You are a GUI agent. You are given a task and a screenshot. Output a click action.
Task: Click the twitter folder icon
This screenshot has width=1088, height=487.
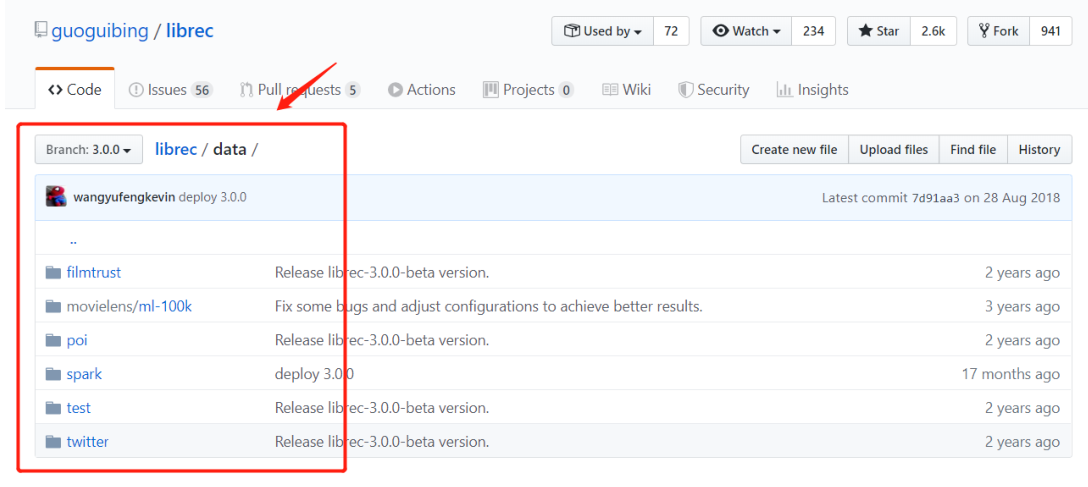(x=53, y=442)
